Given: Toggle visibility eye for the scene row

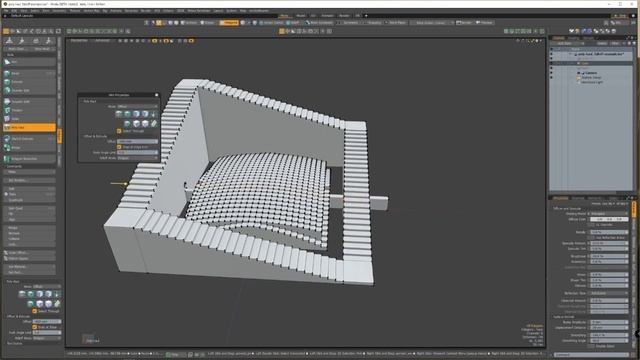Looking at the screenshot, I should coord(551,53).
